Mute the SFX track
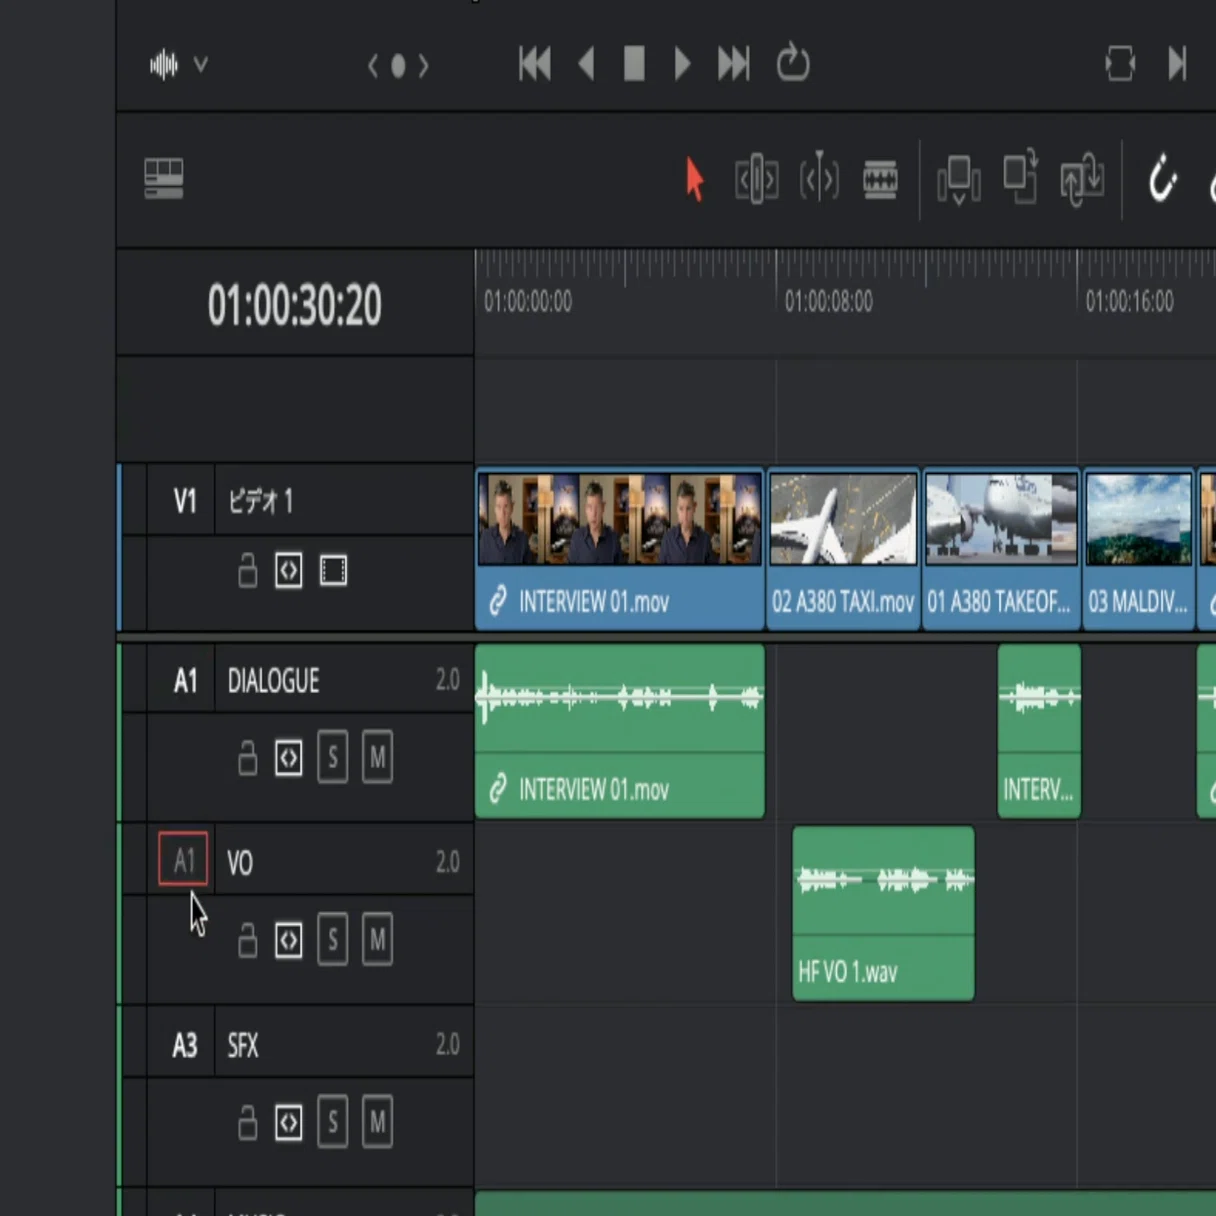Screen dimensions: 1216x1216 click(x=377, y=1122)
